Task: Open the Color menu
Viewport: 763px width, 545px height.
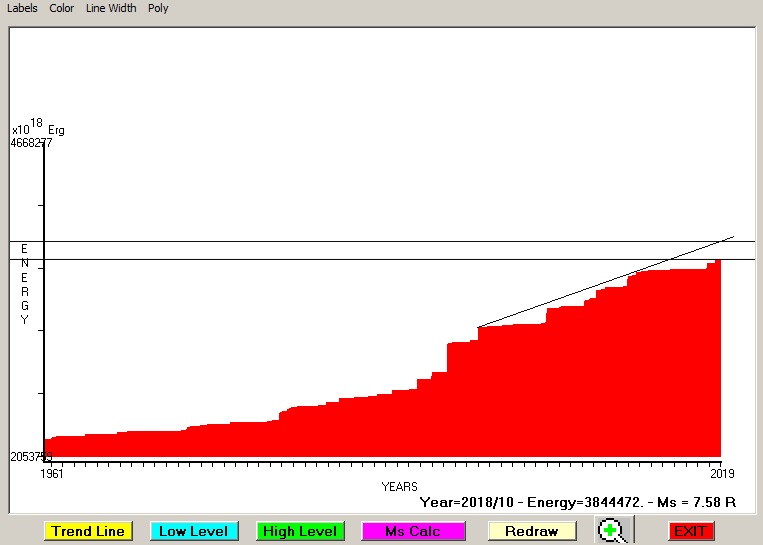Action: tap(62, 8)
